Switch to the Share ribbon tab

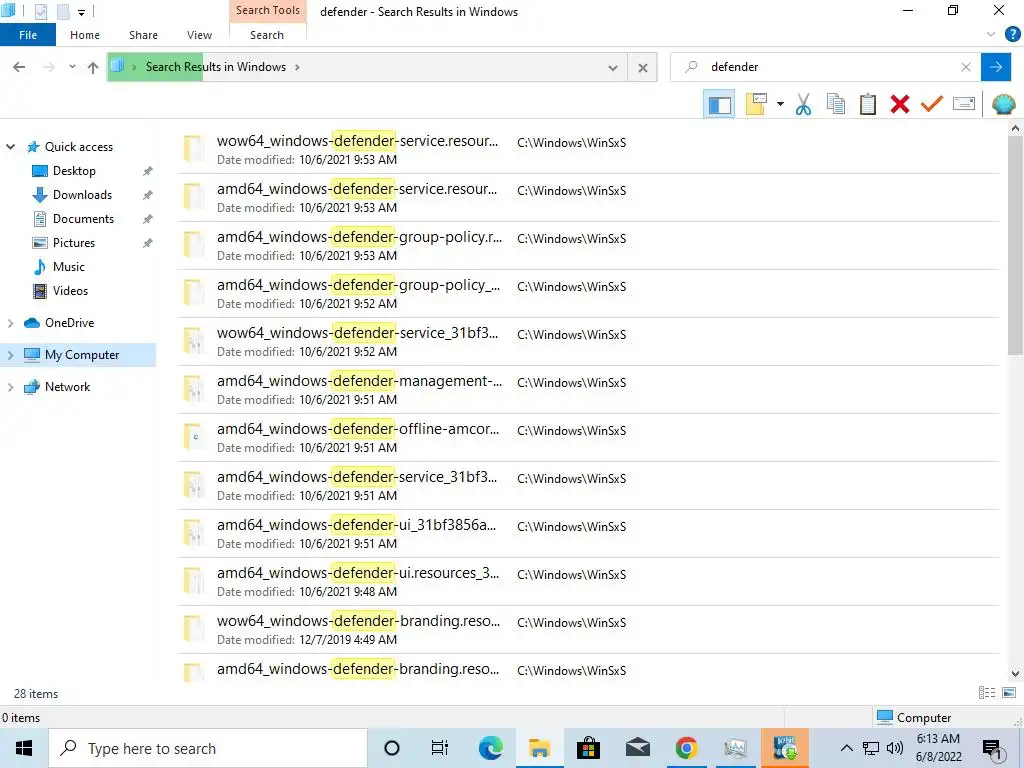(x=143, y=35)
